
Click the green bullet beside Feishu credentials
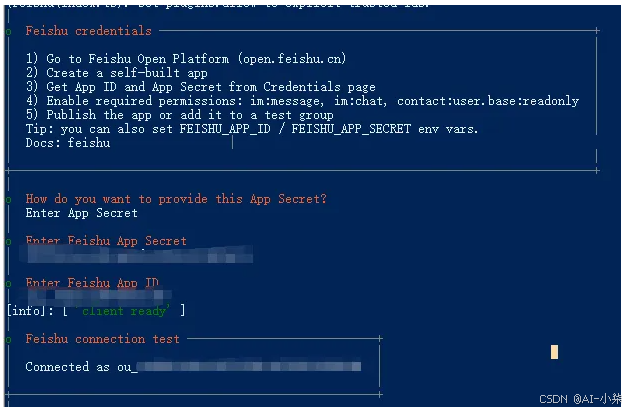(8, 32)
